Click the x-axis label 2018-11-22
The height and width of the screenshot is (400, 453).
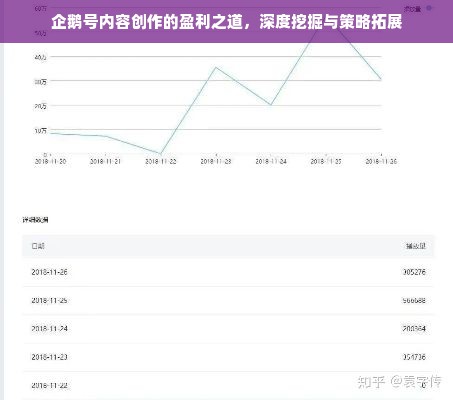161,161
